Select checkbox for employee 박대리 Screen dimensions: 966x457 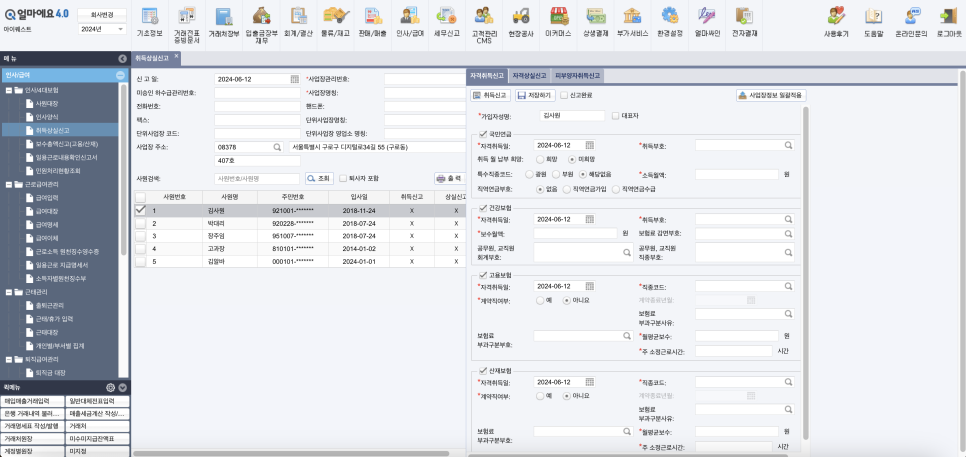[140, 224]
